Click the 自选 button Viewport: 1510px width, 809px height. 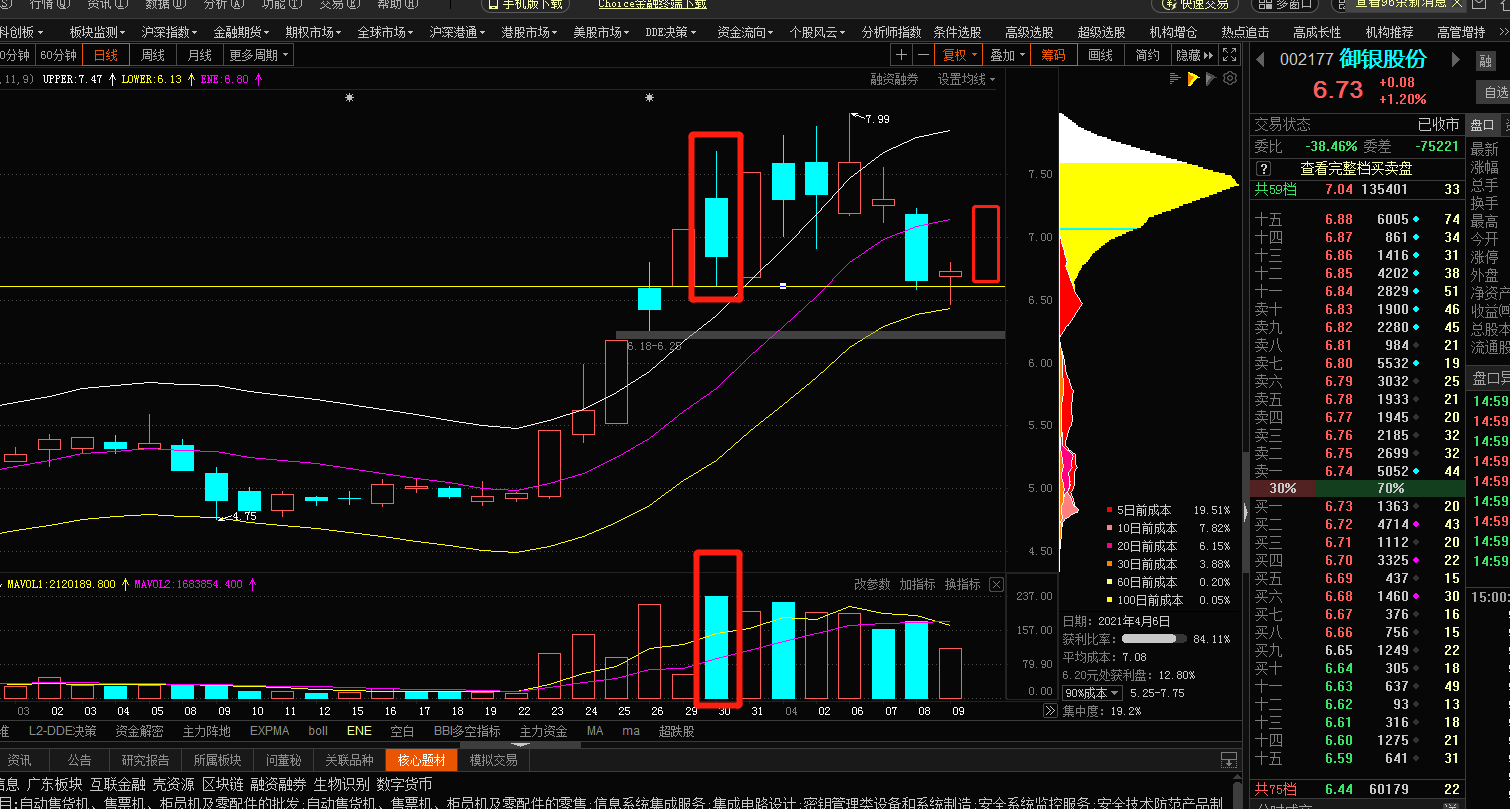click(1494, 92)
